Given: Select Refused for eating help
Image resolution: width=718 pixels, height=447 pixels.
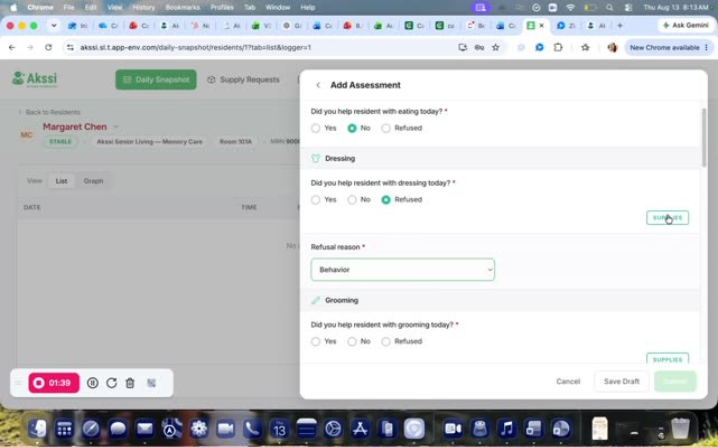Looking at the screenshot, I should pyautogui.click(x=386, y=128).
